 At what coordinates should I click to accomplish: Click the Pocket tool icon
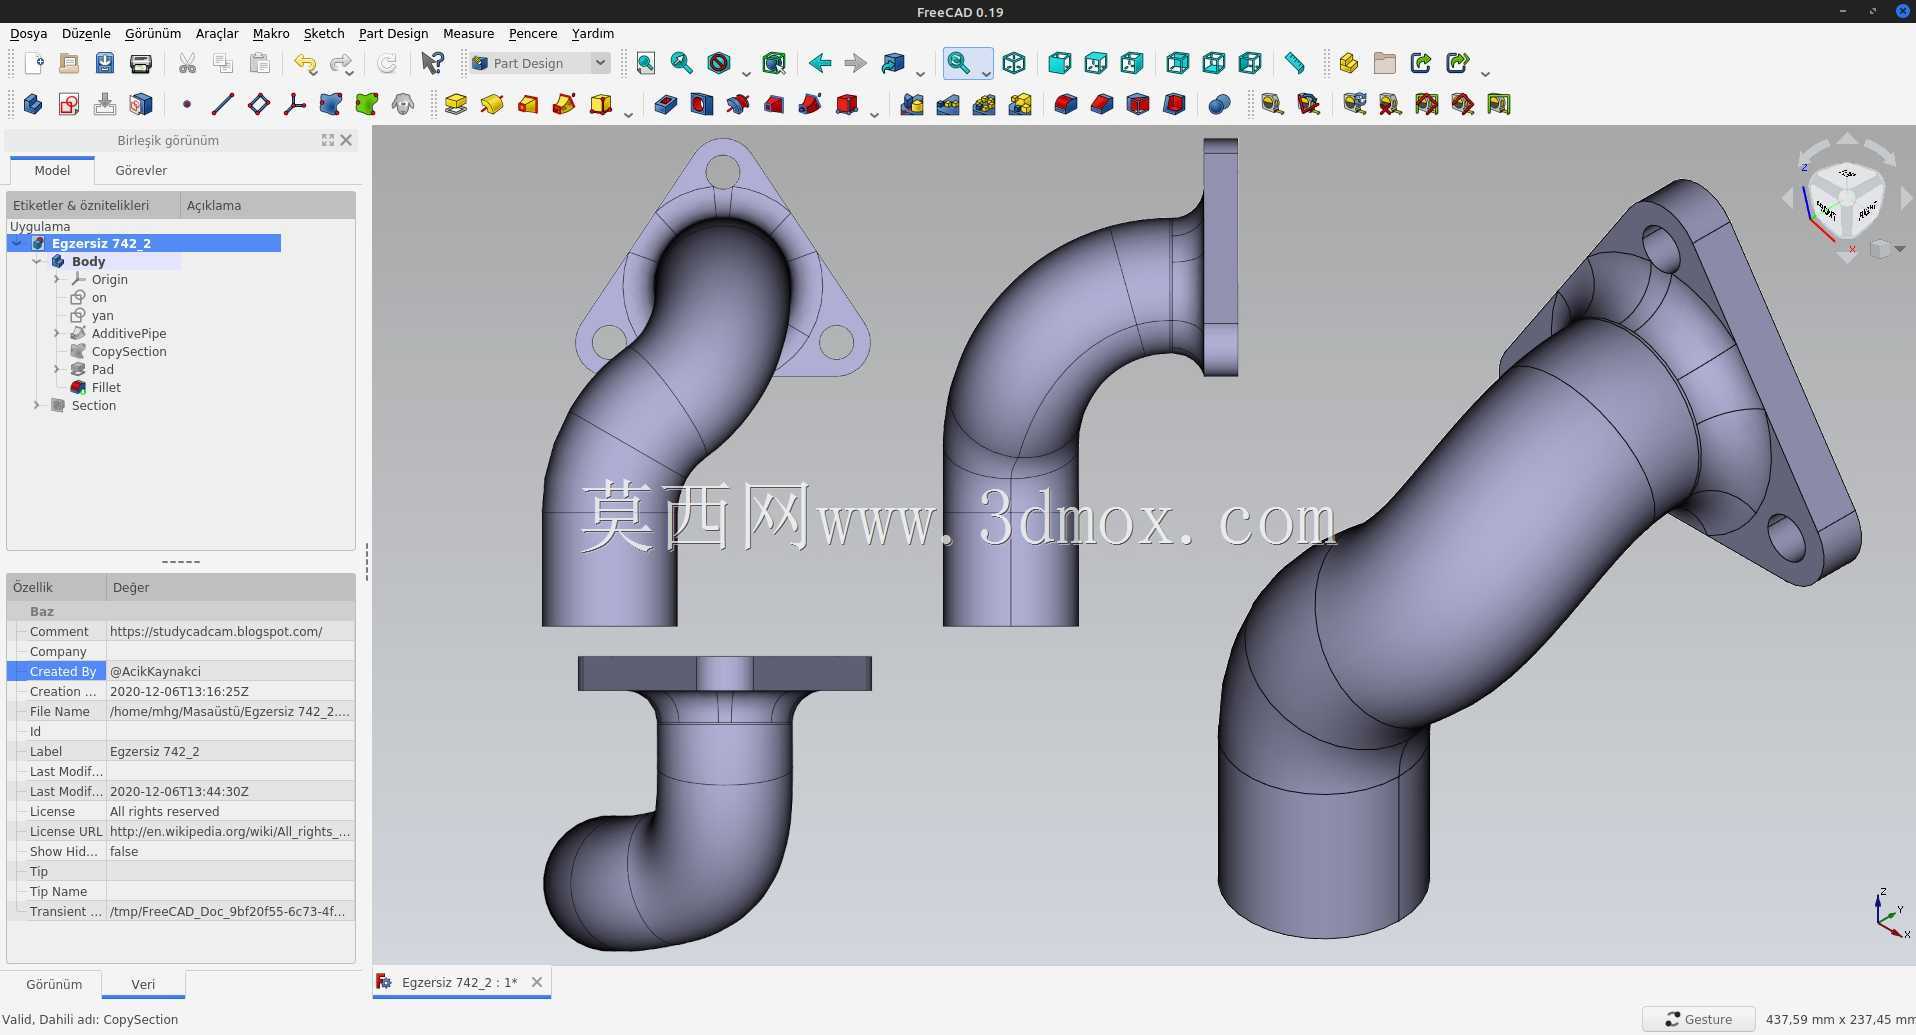(x=666, y=104)
